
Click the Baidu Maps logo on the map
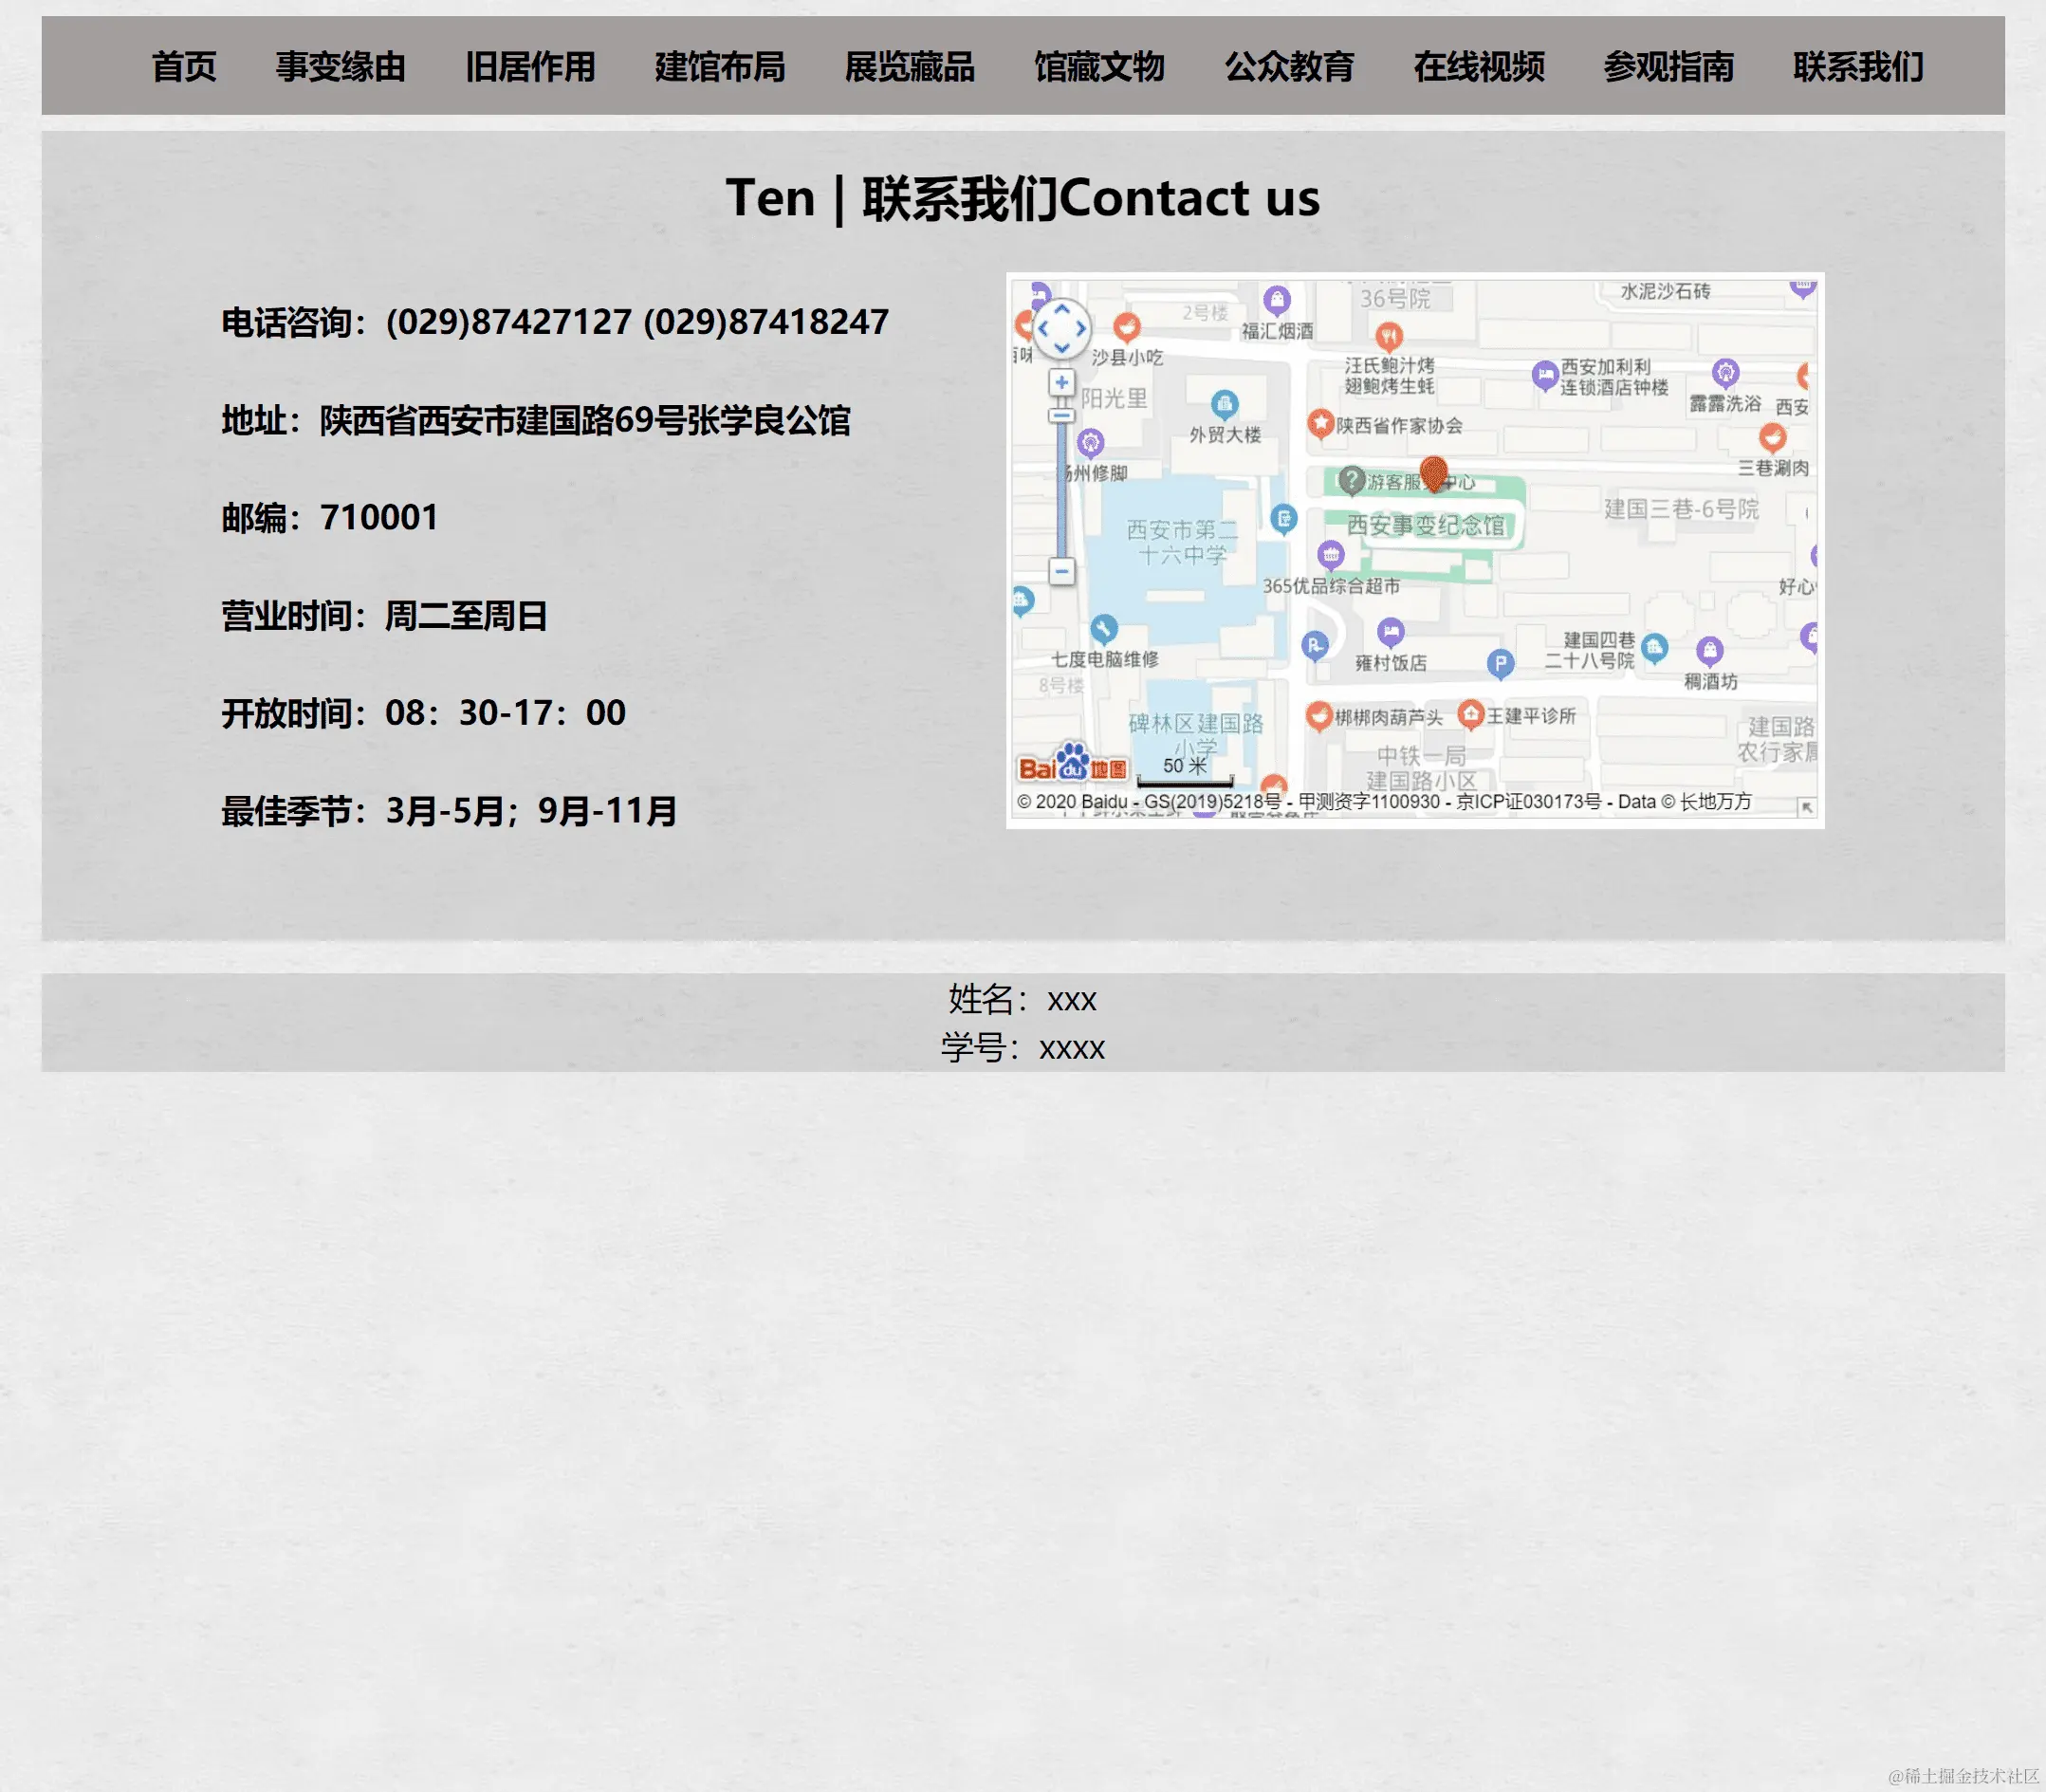1075,767
